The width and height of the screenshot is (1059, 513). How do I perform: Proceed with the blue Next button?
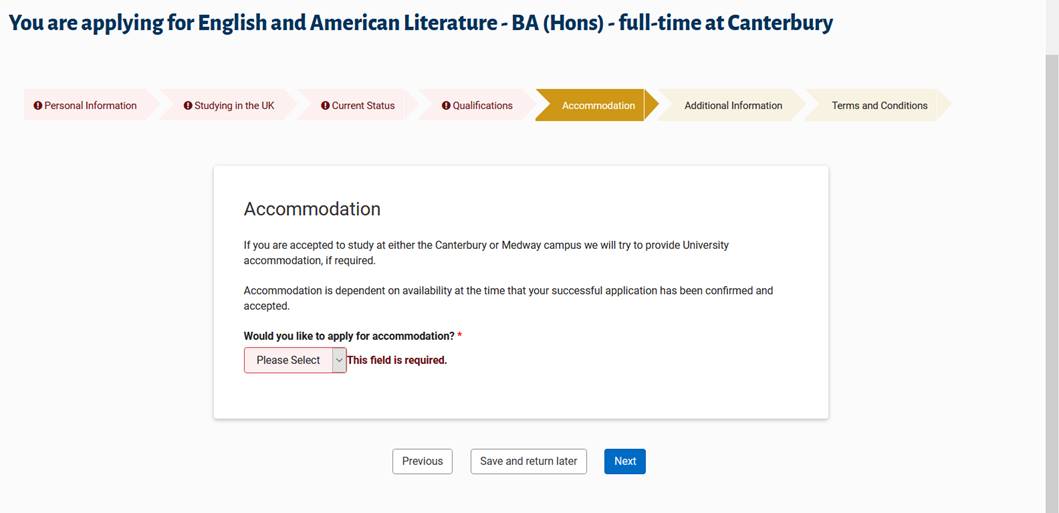pyautogui.click(x=625, y=461)
